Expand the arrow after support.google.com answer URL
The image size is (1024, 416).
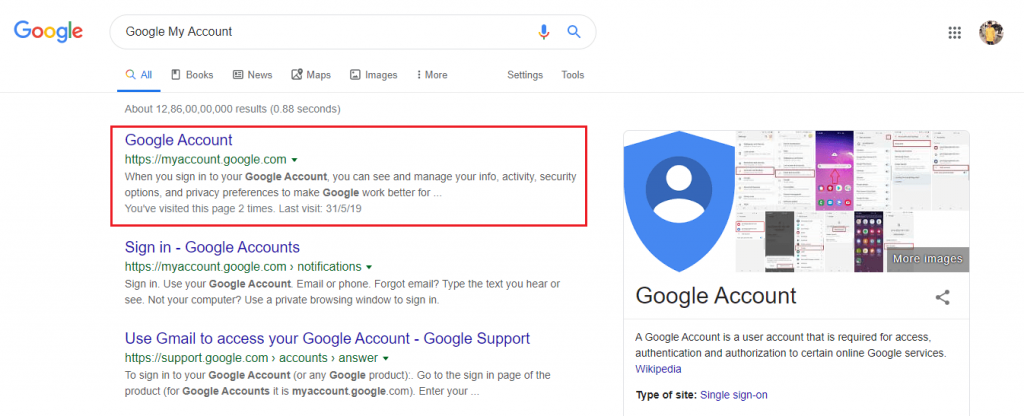tap(386, 358)
